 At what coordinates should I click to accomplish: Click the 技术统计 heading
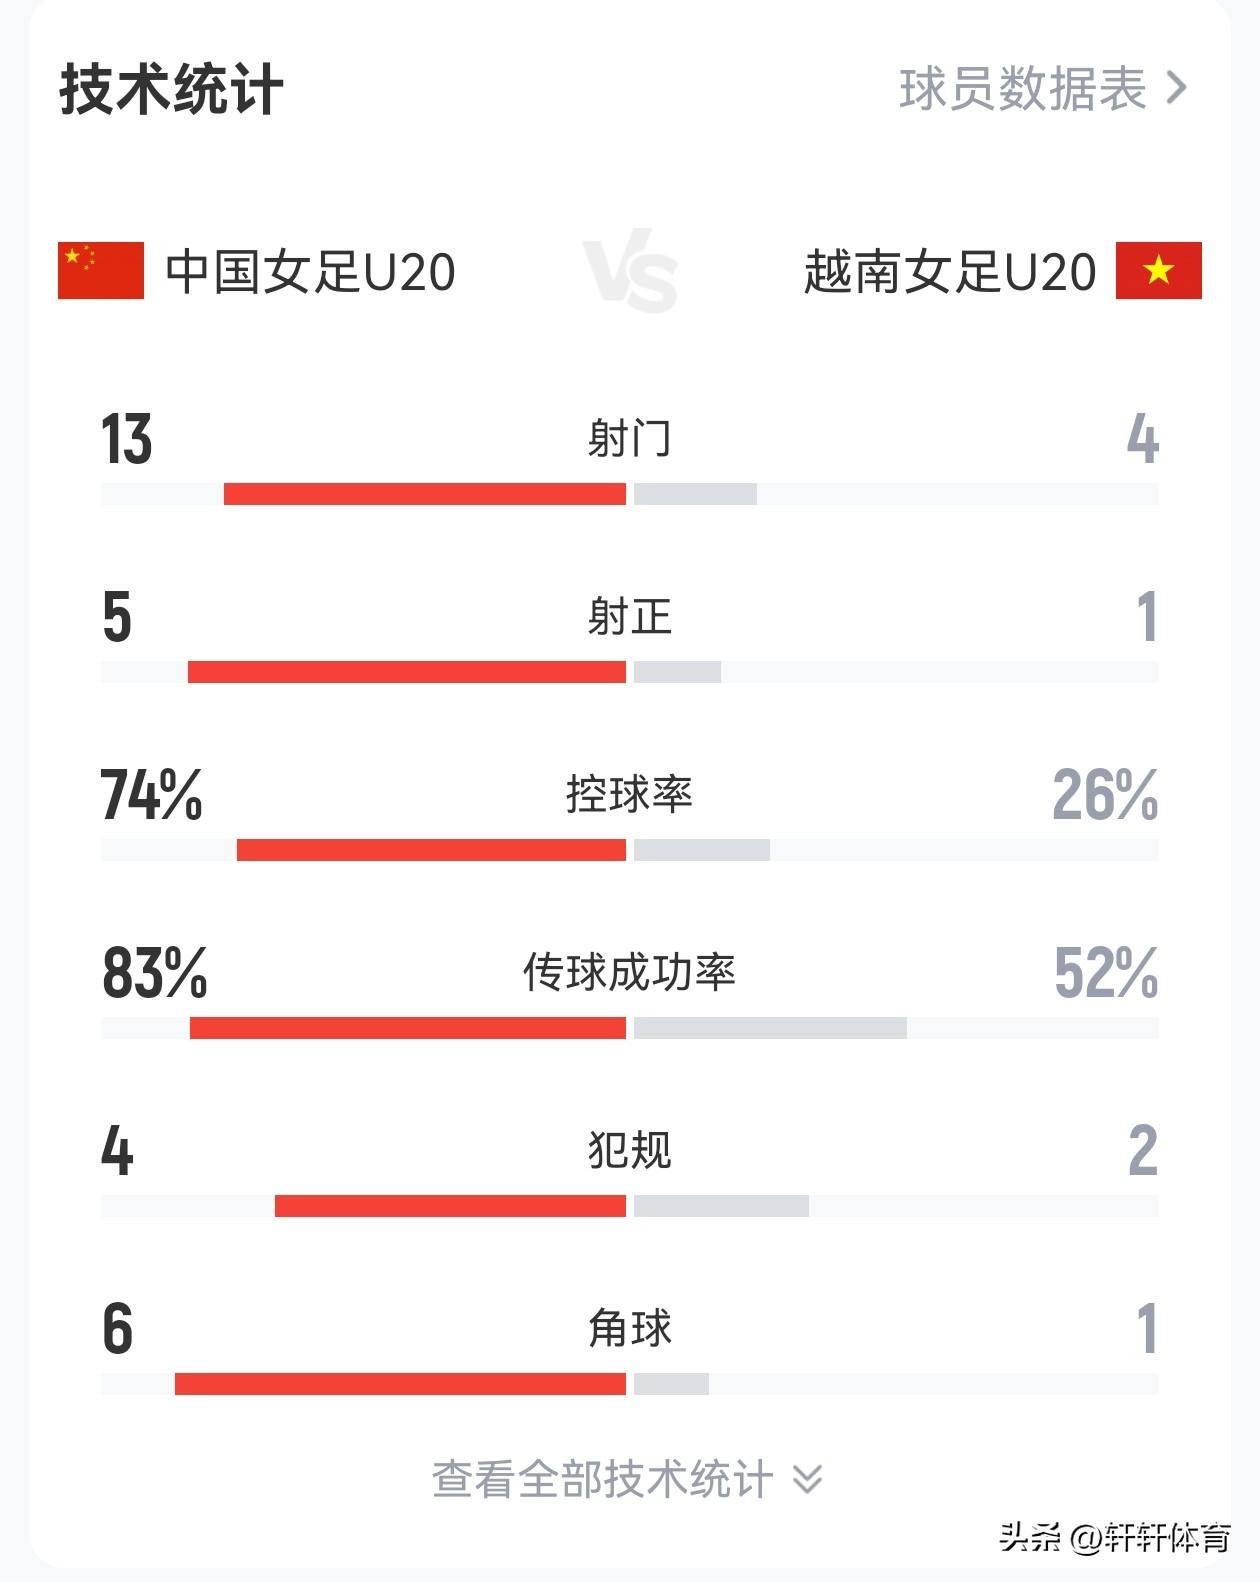click(x=171, y=90)
